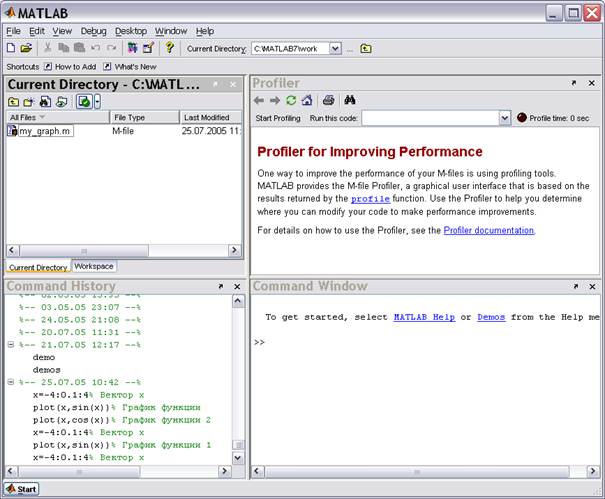This screenshot has width=605, height=499.
Task: Copy selection using toolbar copy icon
Action: pyautogui.click(x=63, y=48)
